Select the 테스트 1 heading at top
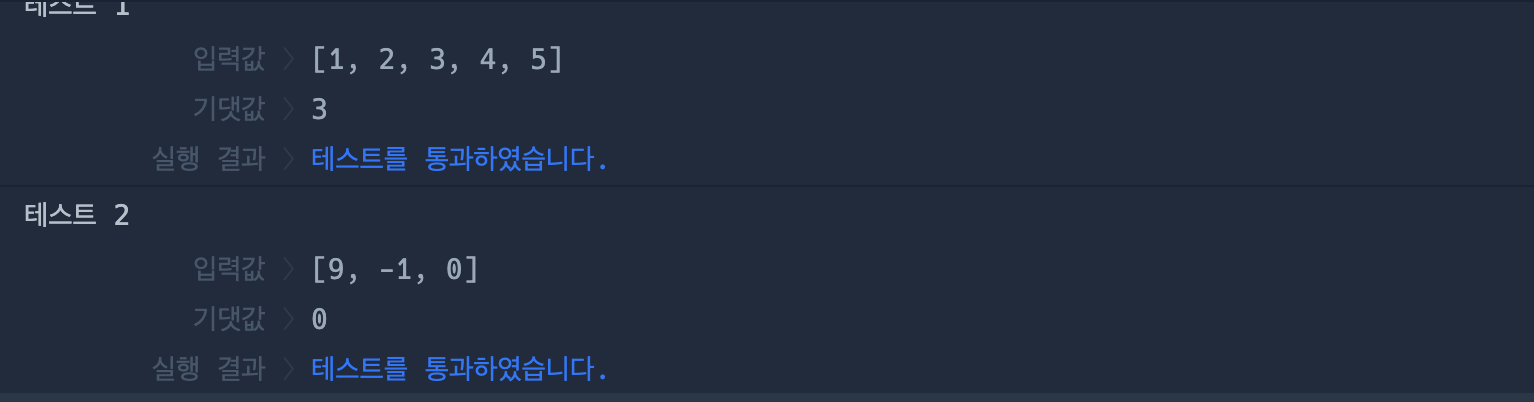 pos(77,7)
